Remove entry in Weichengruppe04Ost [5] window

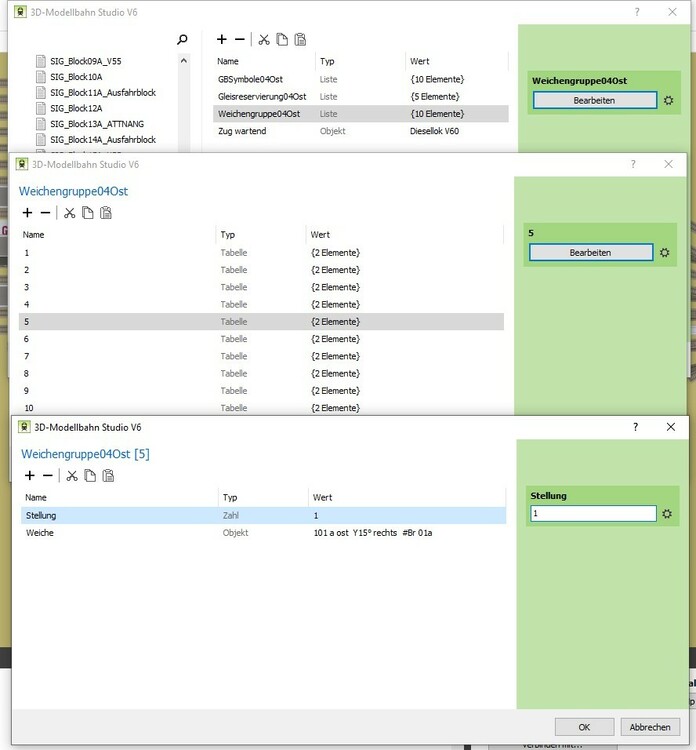click(48, 475)
